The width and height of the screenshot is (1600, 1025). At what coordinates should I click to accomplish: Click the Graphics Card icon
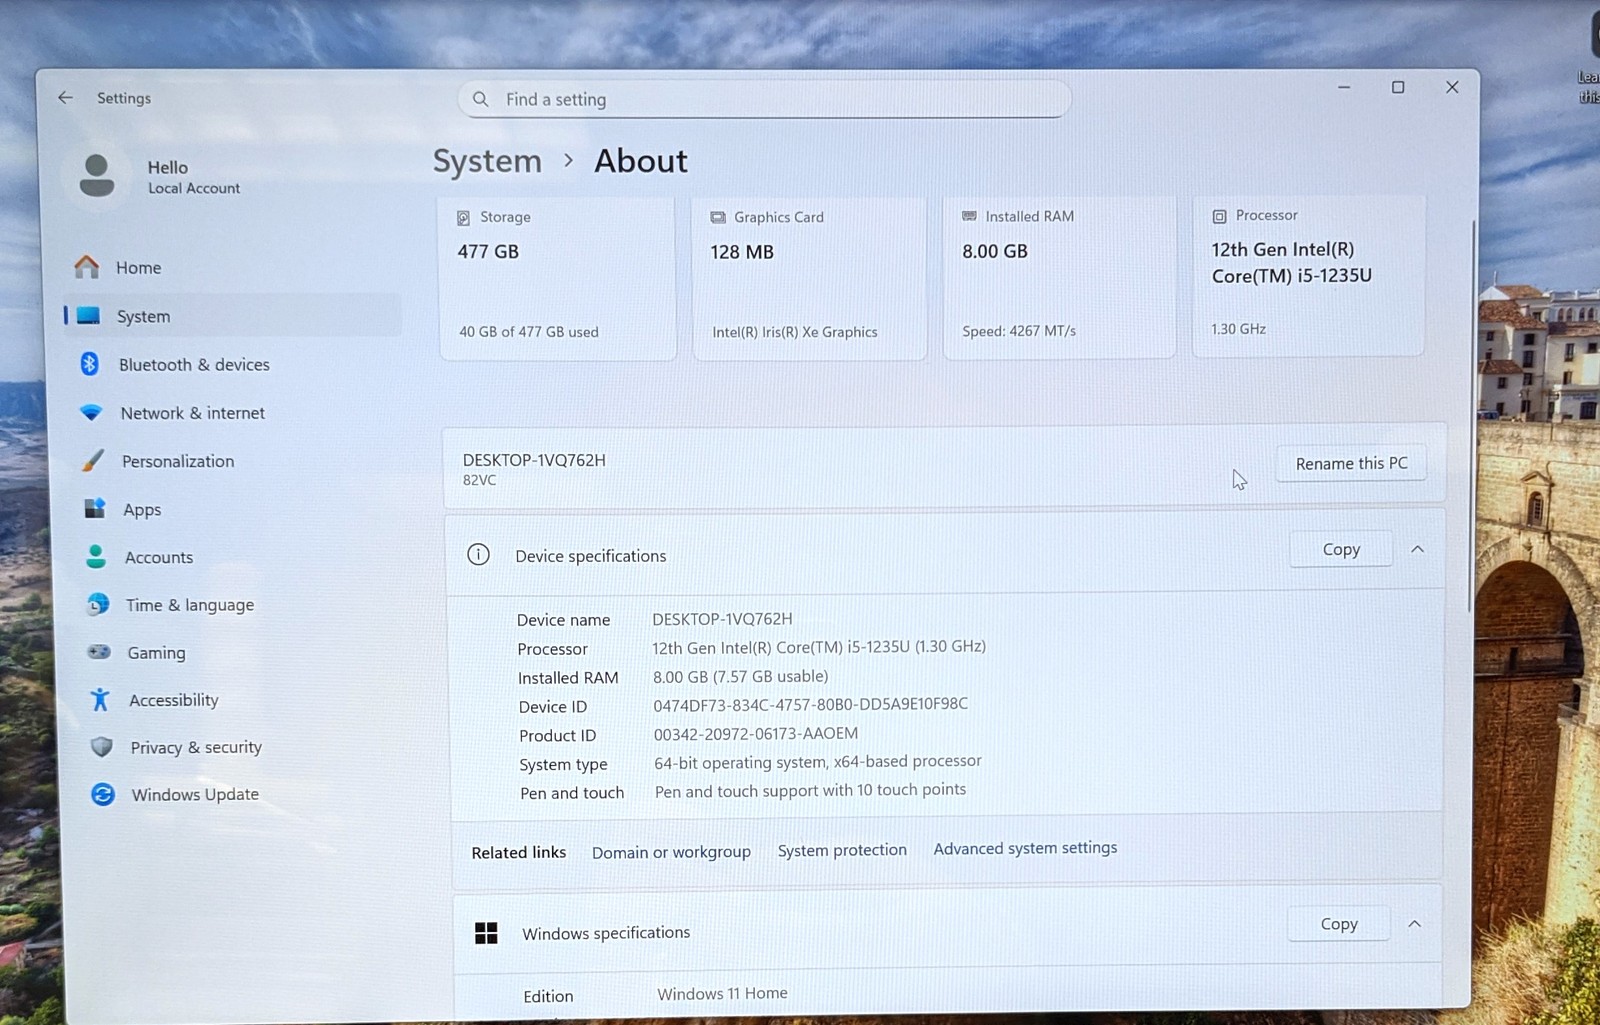[x=718, y=217]
